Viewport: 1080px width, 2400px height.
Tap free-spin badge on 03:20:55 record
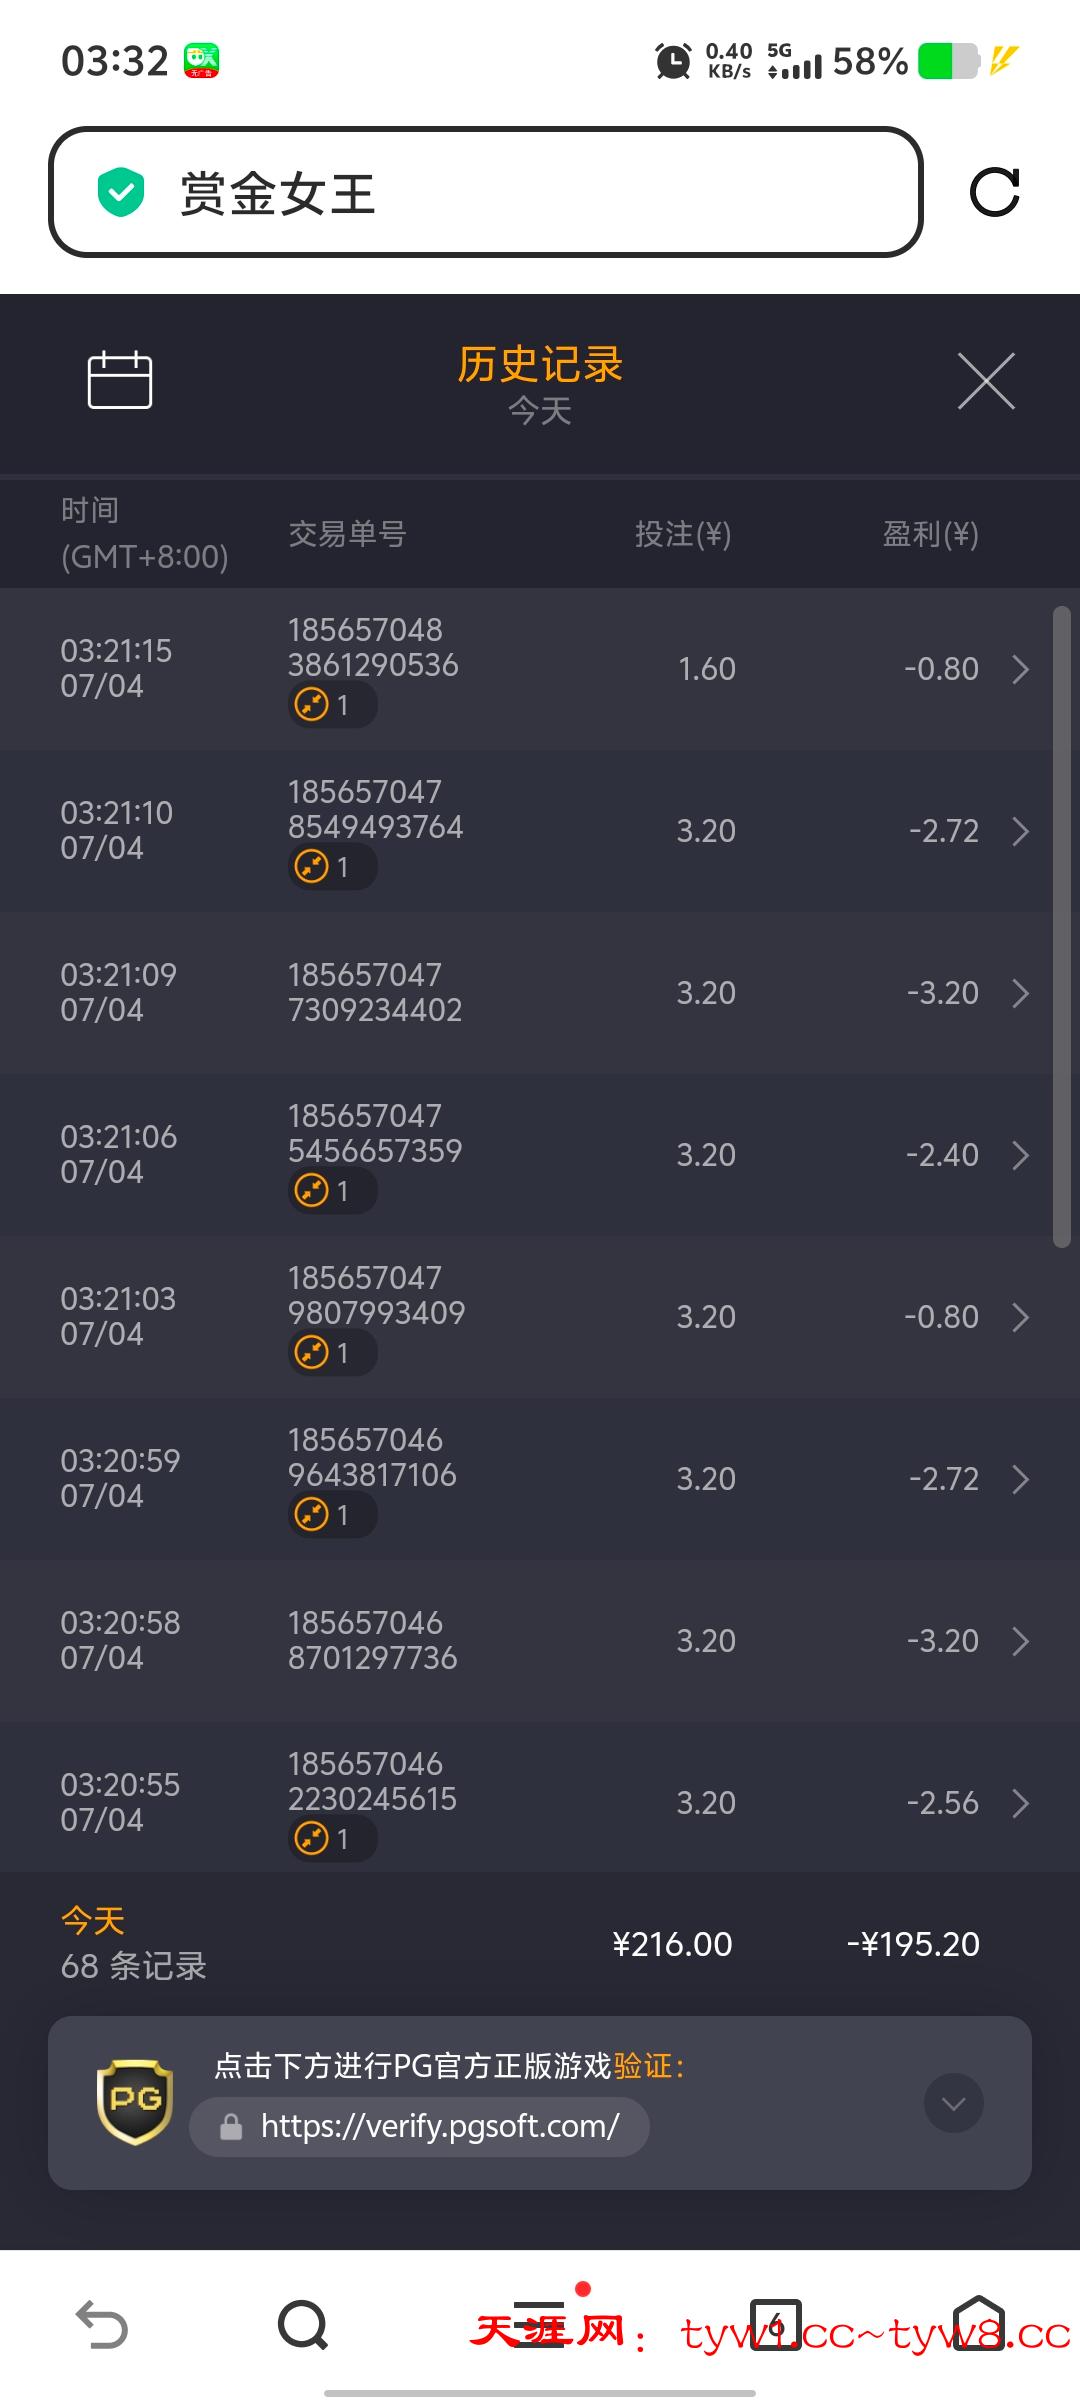coord(332,1838)
